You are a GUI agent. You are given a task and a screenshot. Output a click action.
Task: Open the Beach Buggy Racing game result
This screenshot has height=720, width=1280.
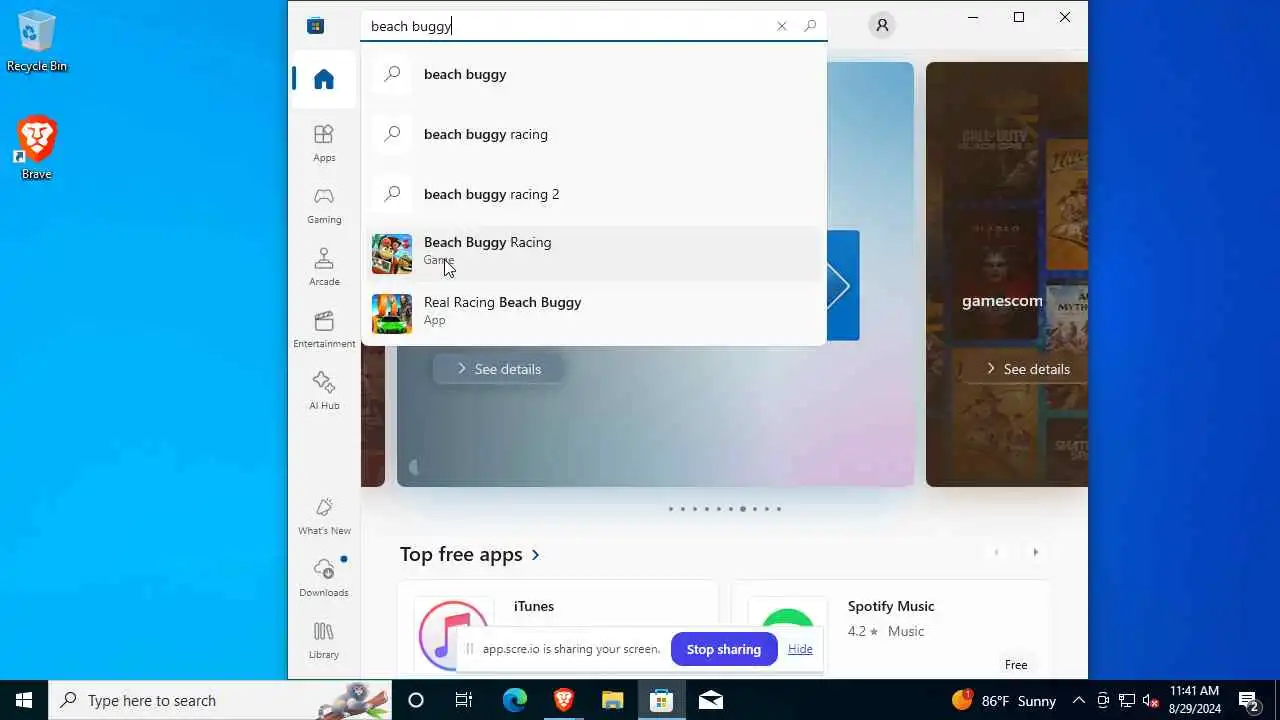[594, 254]
